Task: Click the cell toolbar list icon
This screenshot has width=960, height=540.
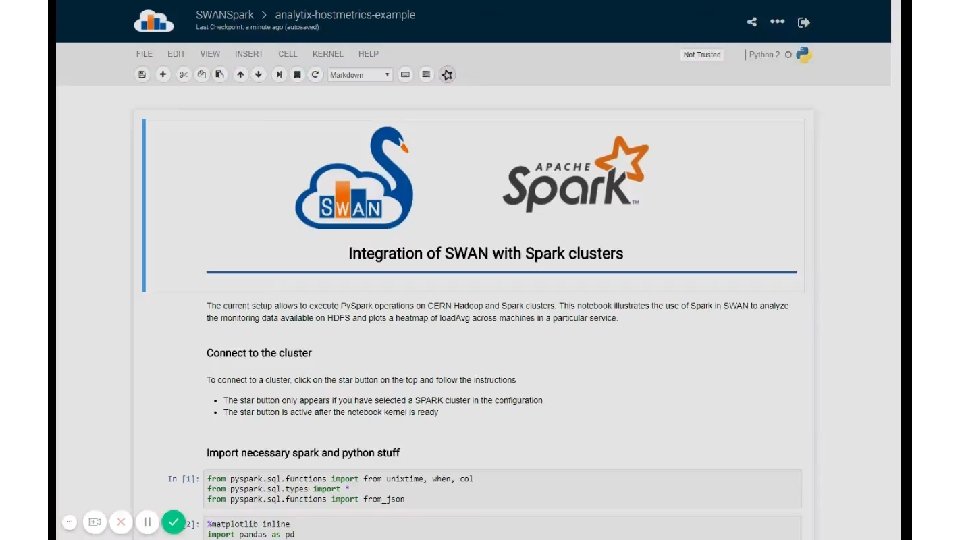Action: (x=426, y=75)
